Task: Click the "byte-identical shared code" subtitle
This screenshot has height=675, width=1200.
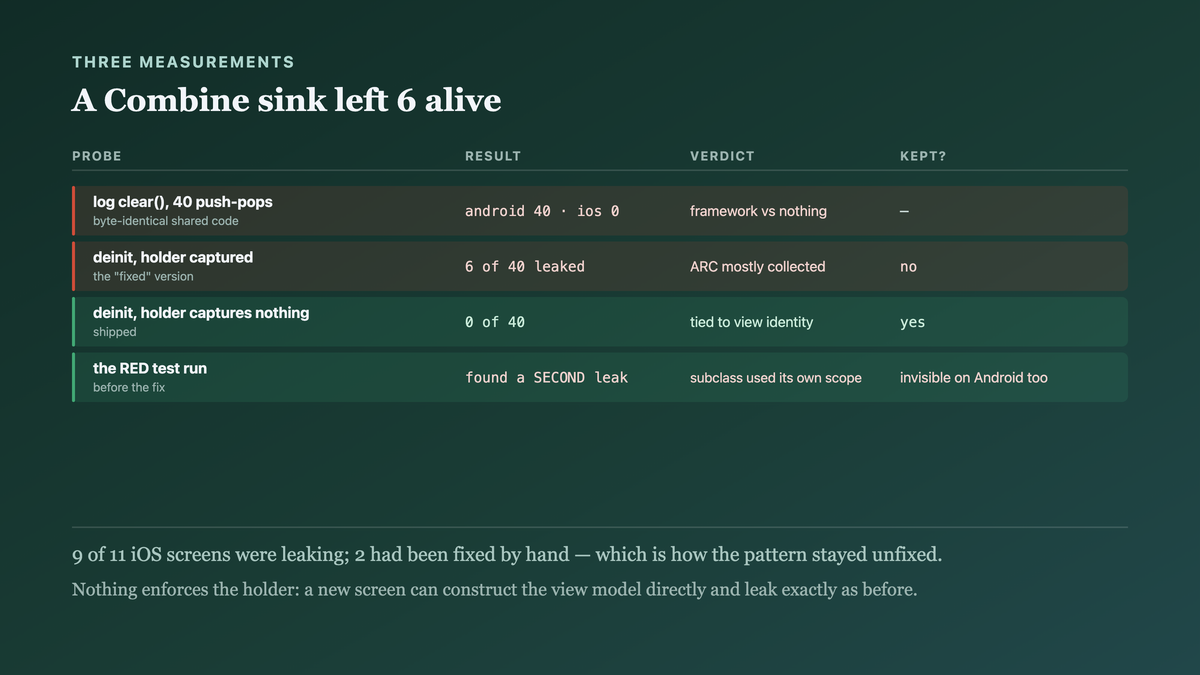Action: (166, 221)
